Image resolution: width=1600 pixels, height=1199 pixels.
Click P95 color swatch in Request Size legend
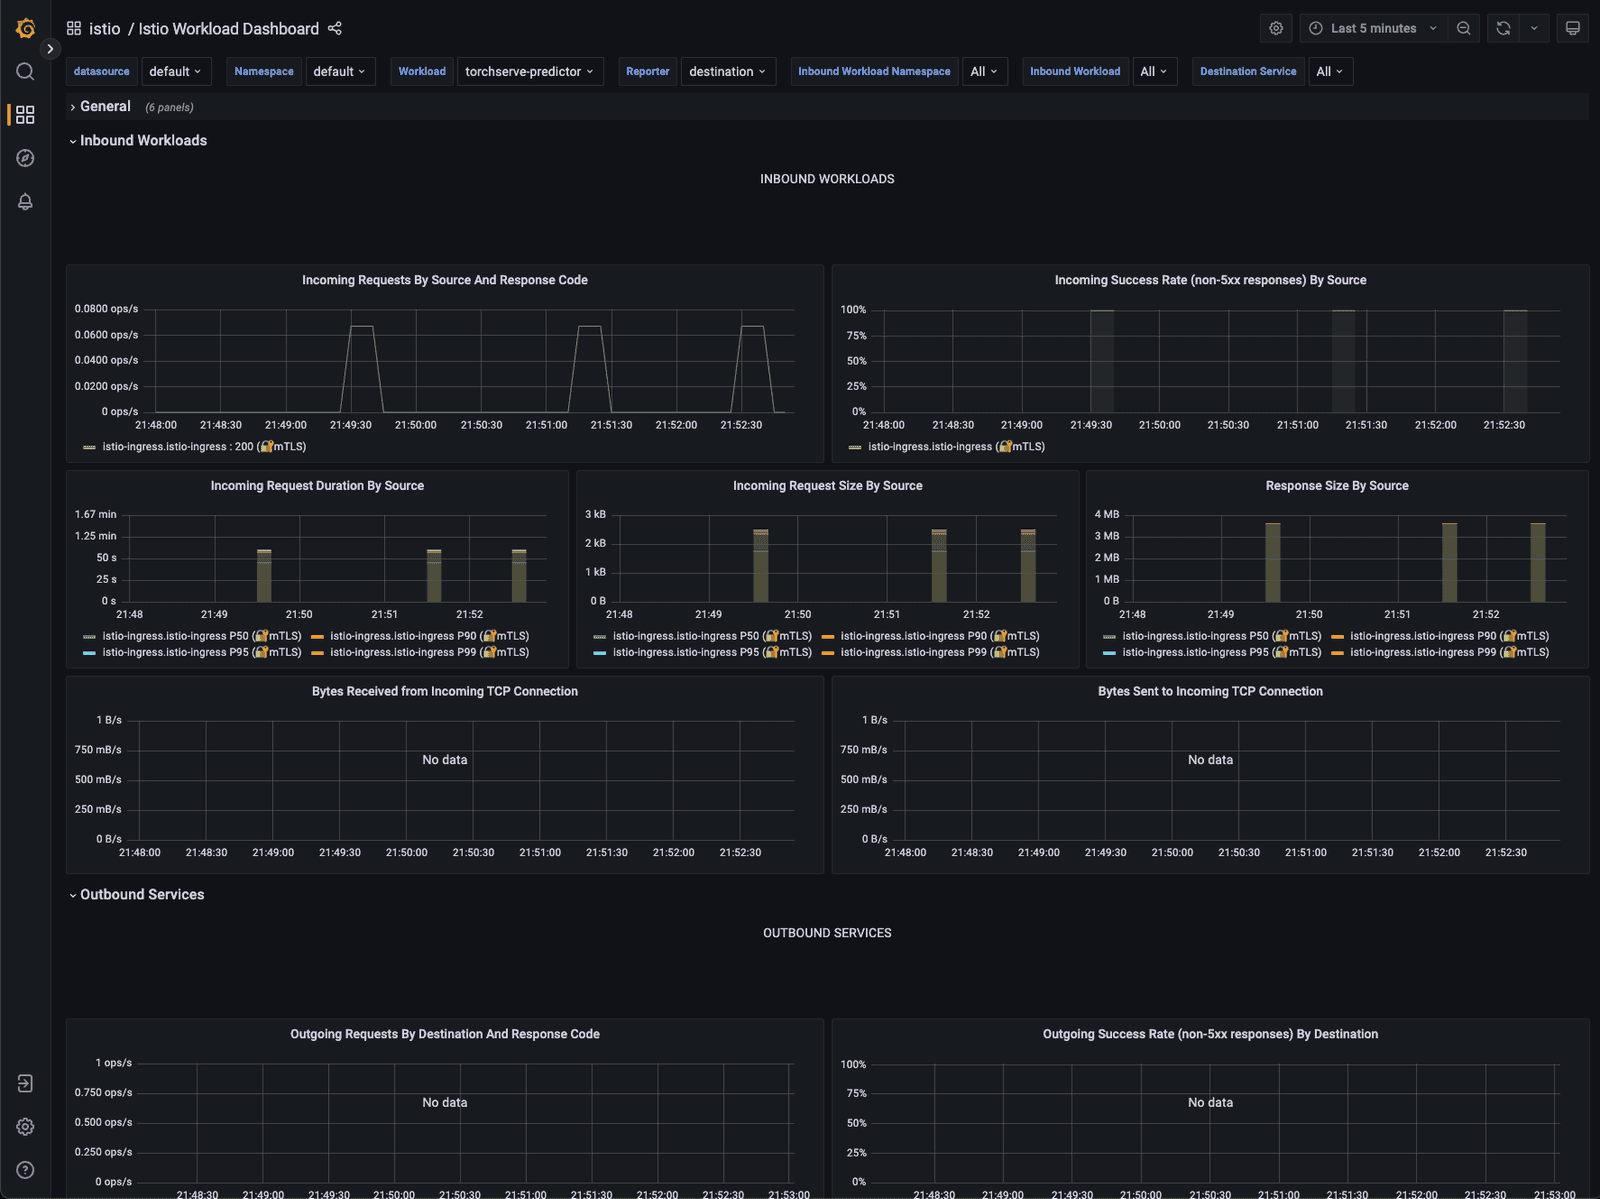[x=600, y=653]
